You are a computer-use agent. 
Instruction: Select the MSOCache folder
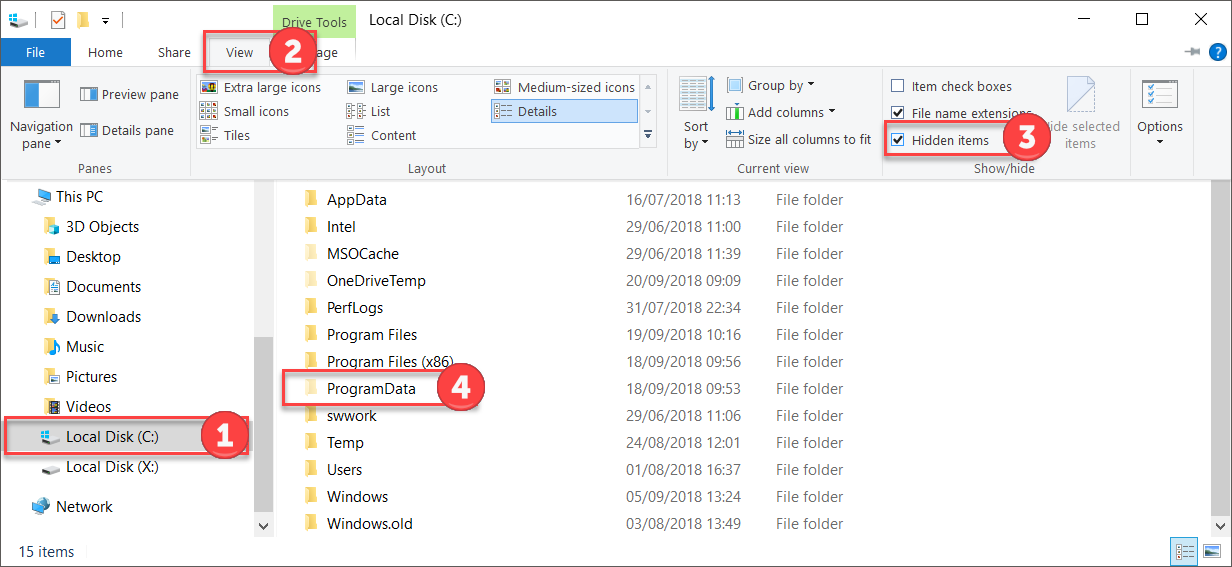click(363, 254)
